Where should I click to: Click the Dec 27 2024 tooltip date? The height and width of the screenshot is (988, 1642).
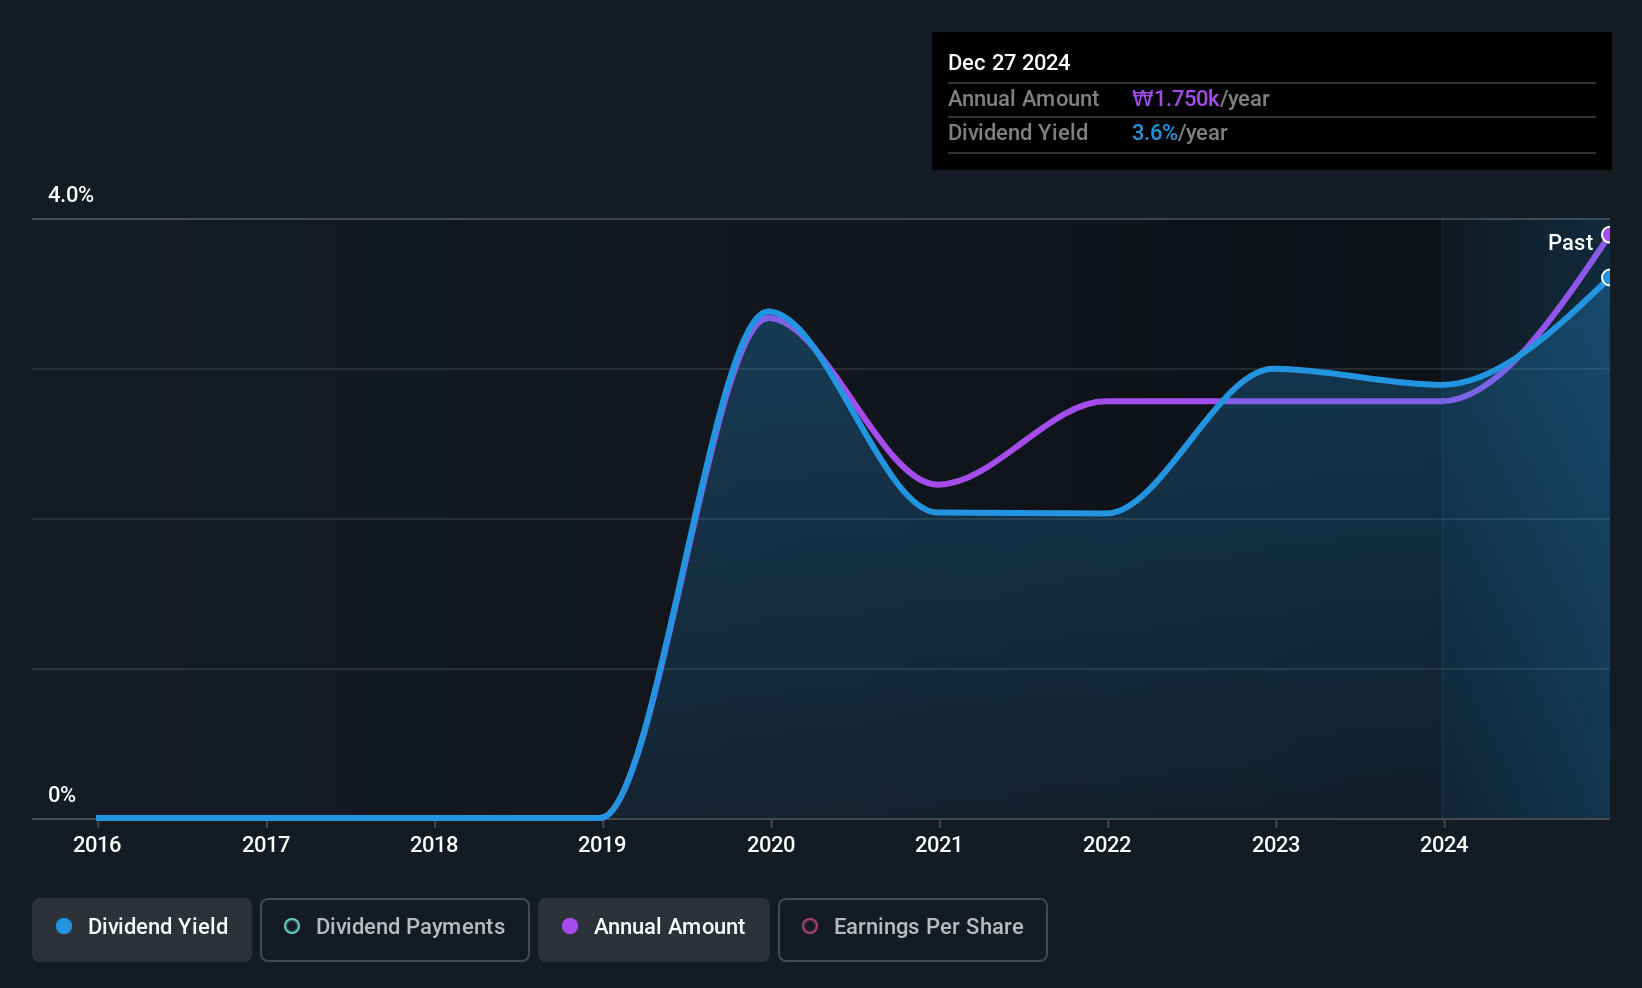click(x=1009, y=63)
